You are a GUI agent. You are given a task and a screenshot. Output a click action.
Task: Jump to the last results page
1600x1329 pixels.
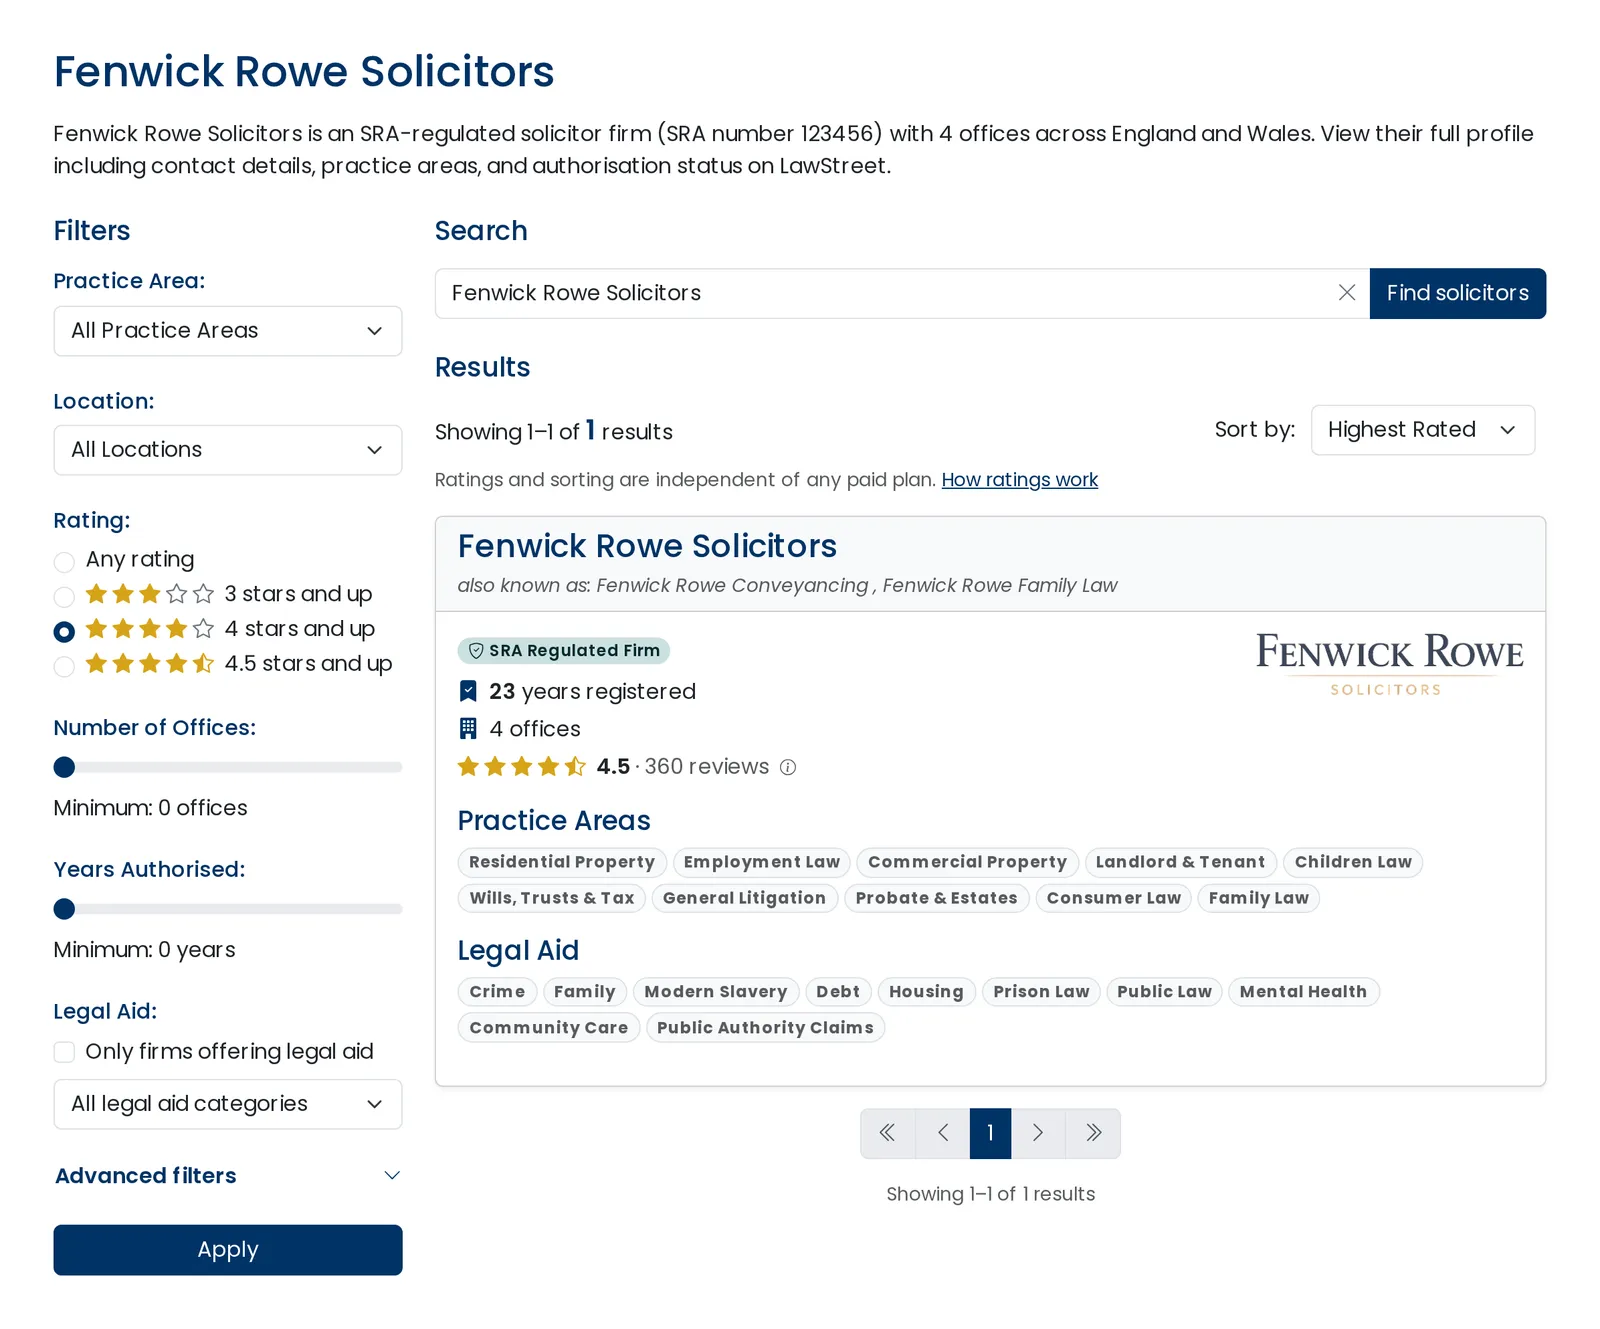coord(1093,1133)
